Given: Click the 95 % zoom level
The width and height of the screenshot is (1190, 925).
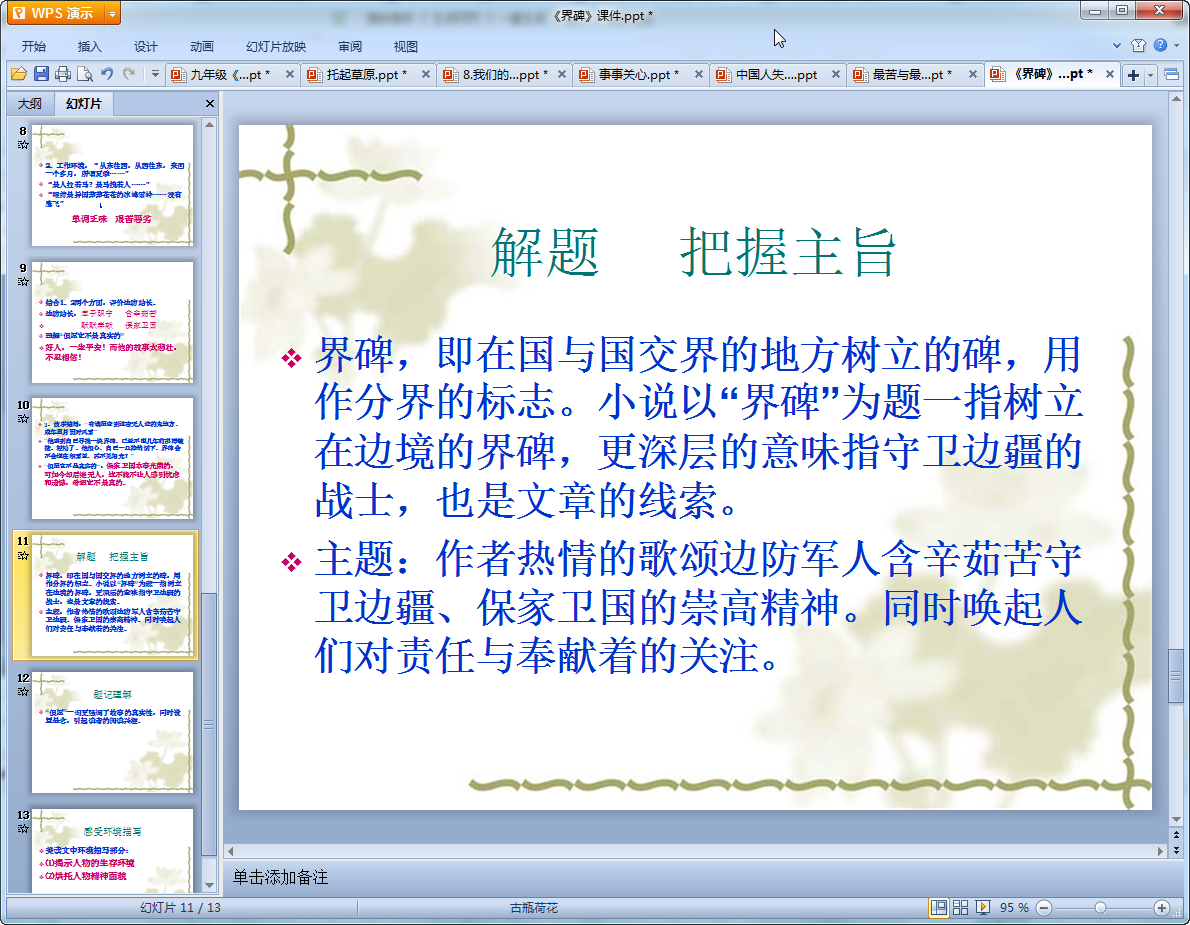Looking at the screenshot, I should tap(1014, 908).
